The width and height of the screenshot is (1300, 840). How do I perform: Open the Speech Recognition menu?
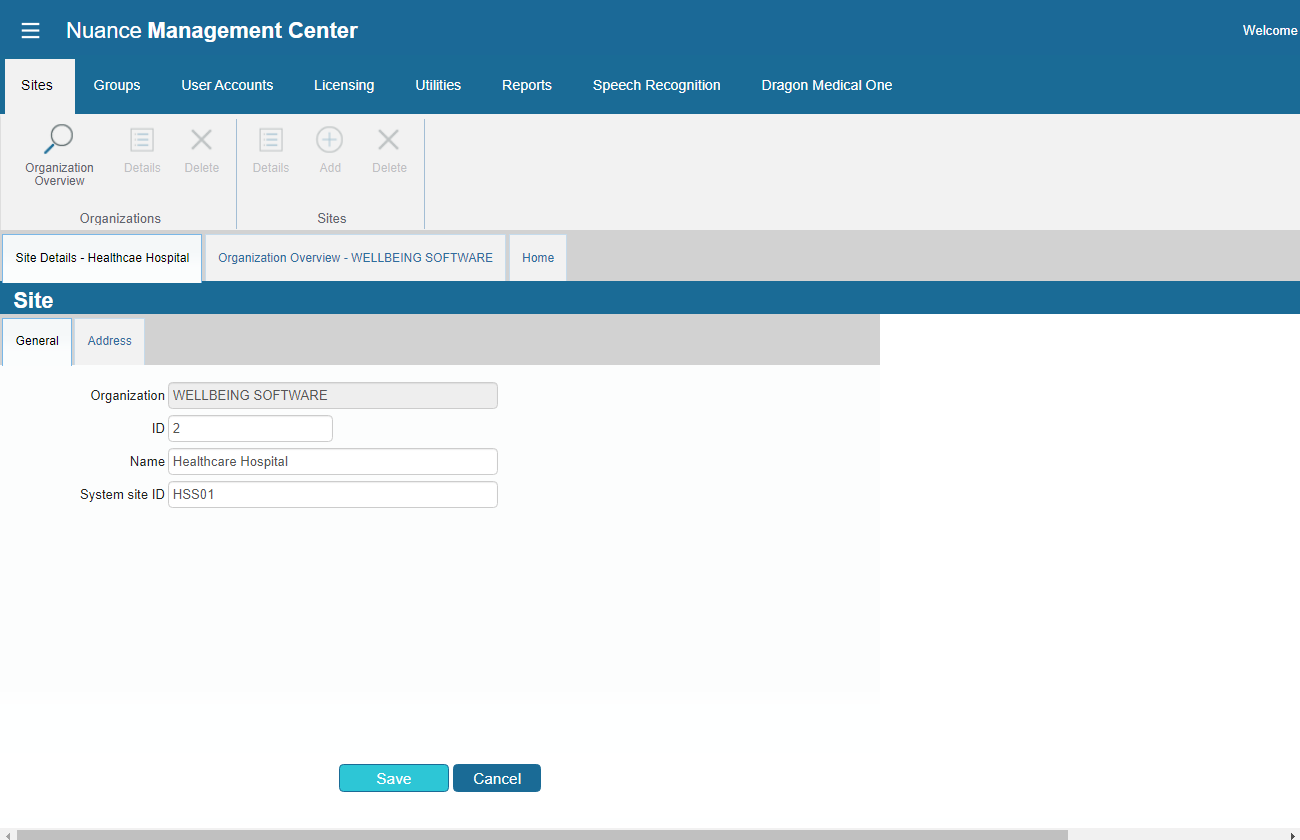(x=657, y=85)
